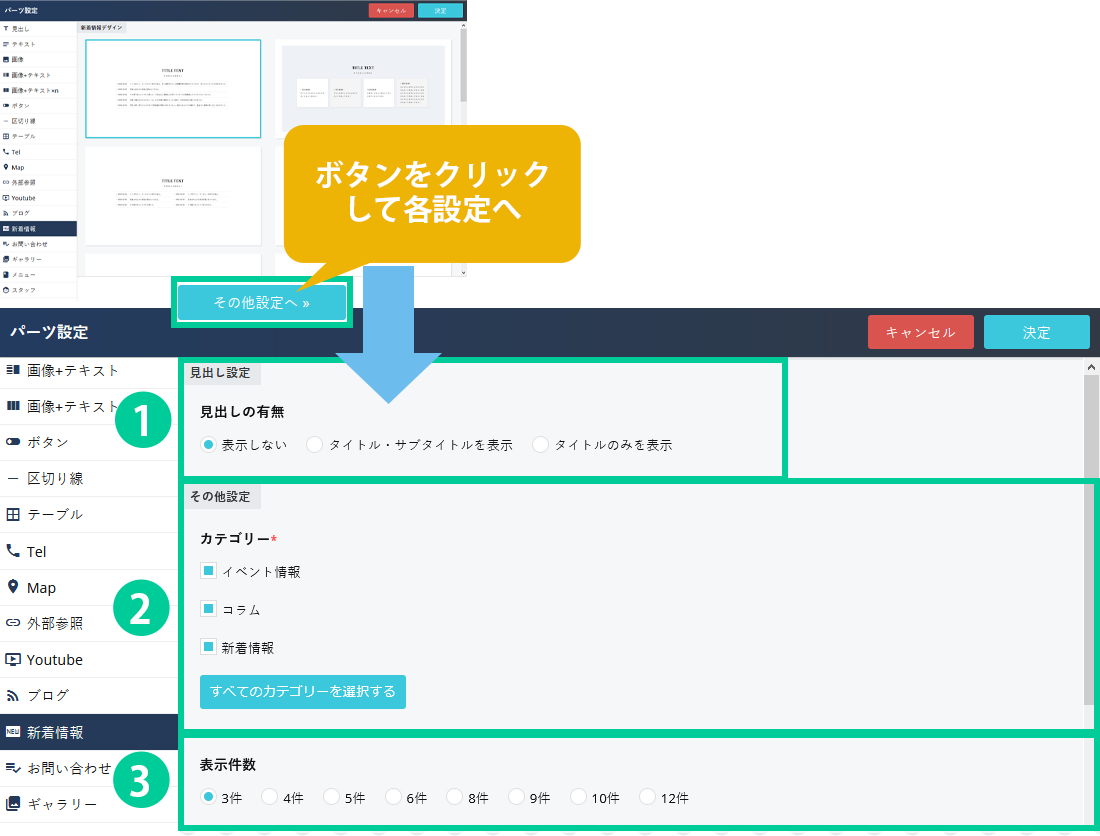Select the ボタン toggle icon
The height and width of the screenshot is (836, 1100).
click(x=13, y=442)
